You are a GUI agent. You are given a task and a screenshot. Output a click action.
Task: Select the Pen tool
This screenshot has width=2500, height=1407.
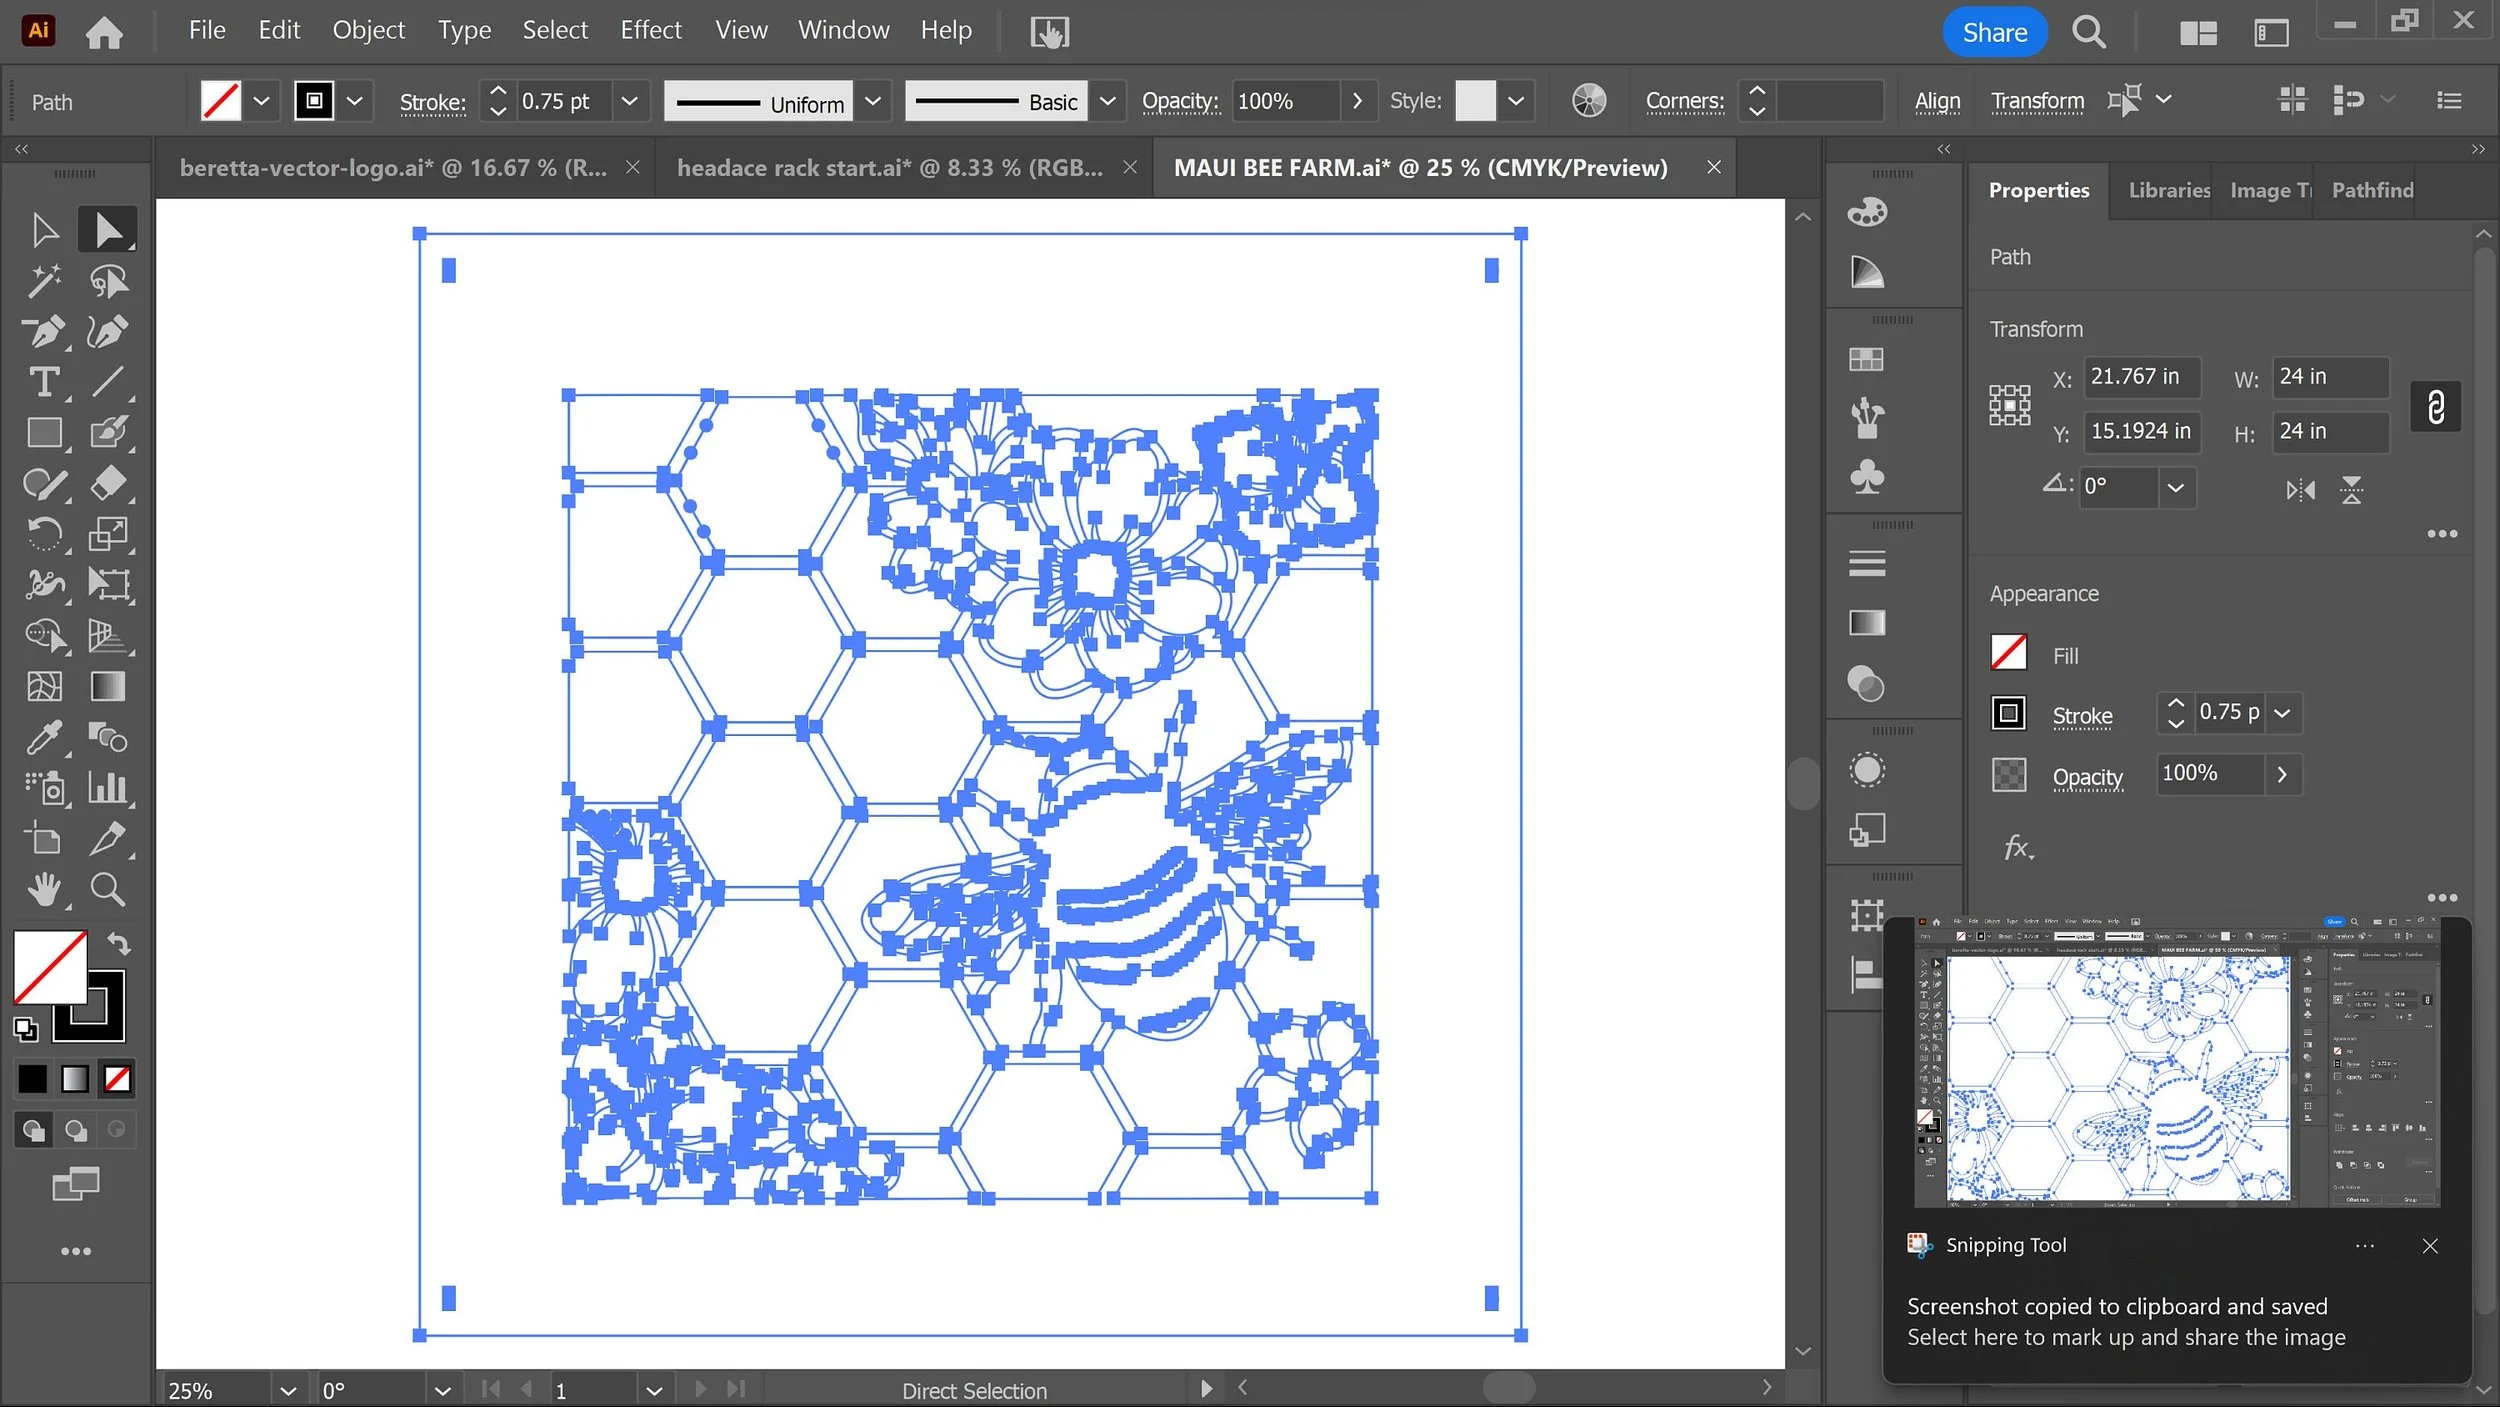44,331
